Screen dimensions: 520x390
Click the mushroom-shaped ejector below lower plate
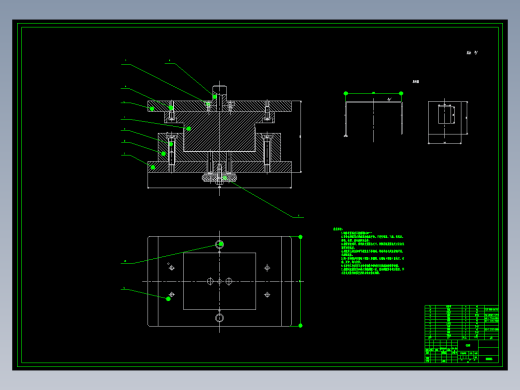[219, 178]
